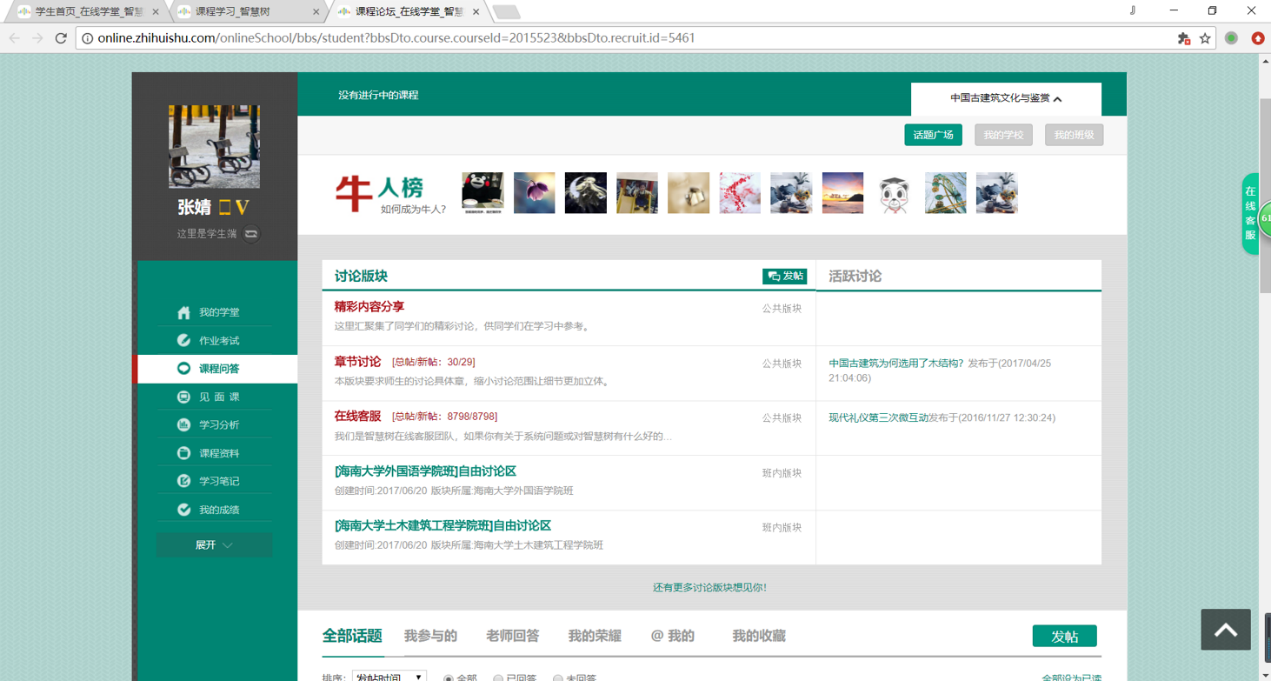1271x681 pixels.
Task: Switch to the 老师回答 tab
Action: click(x=513, y=636)
